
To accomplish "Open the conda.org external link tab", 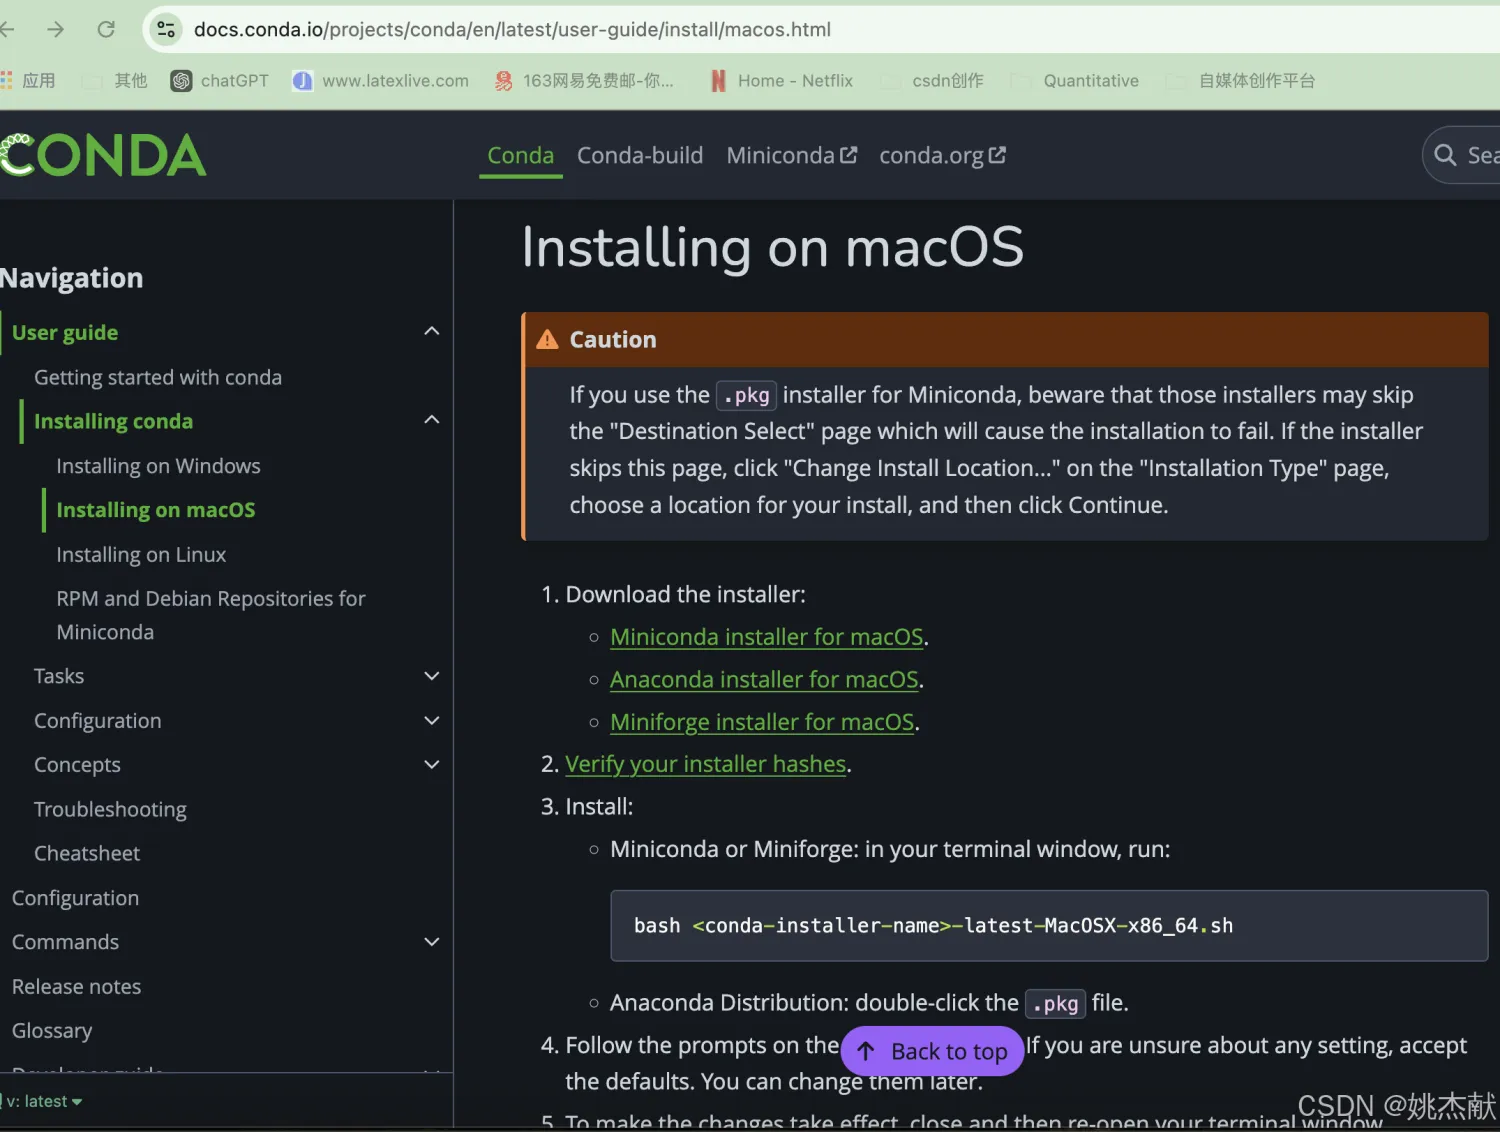I will click(942, 156).
